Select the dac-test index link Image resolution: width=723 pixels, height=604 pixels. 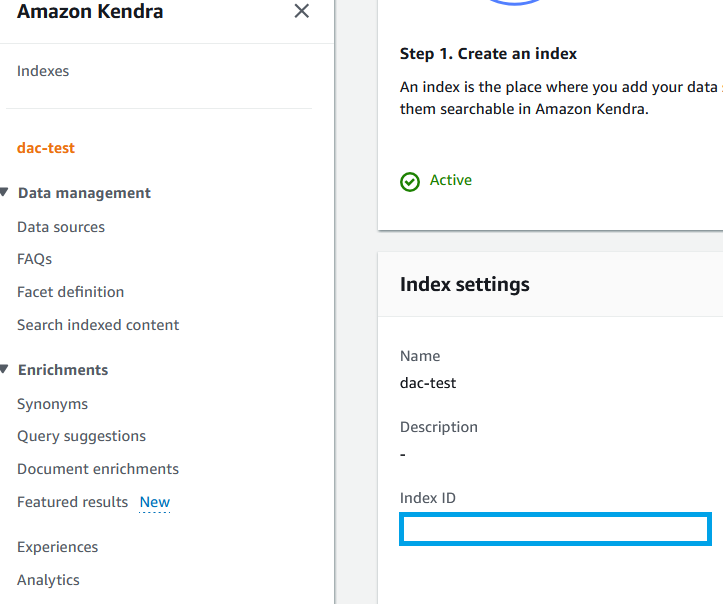coord(46,148)
